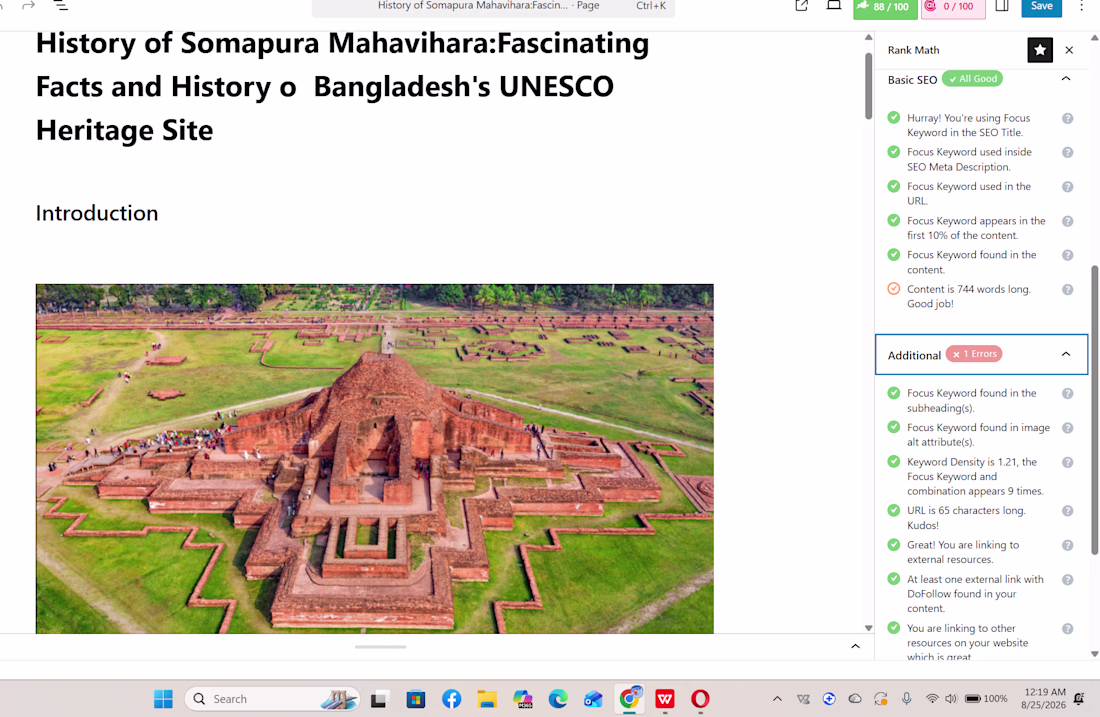
Task: Open help for image alt attribute check
Action: (1067, 428)
